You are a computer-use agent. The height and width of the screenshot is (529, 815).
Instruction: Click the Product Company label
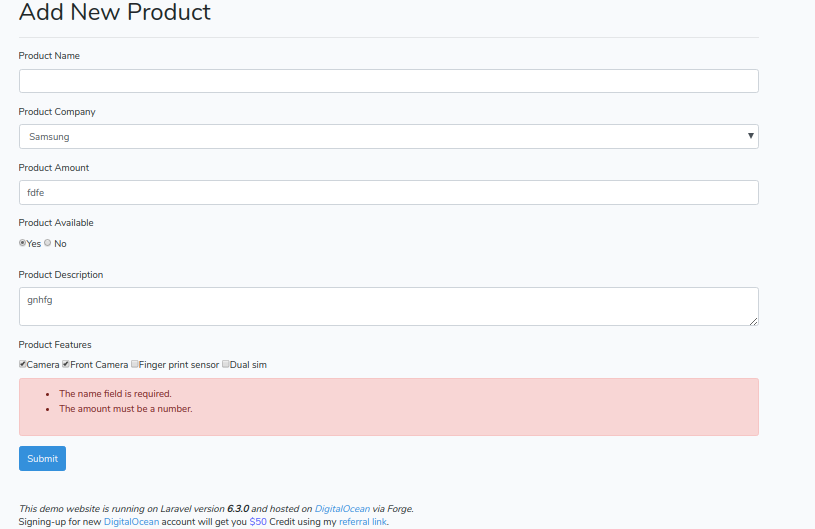coord(57,112)
